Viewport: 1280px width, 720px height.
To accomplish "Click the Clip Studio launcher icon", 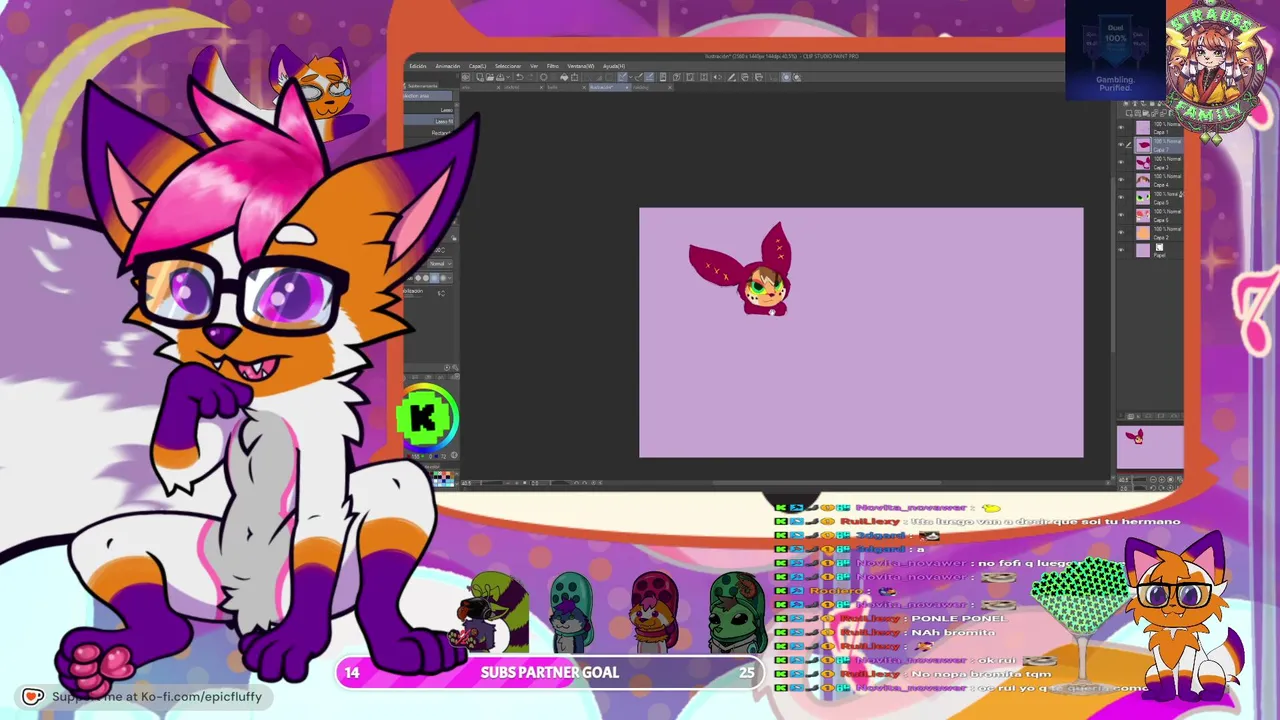I will [468, 77].
